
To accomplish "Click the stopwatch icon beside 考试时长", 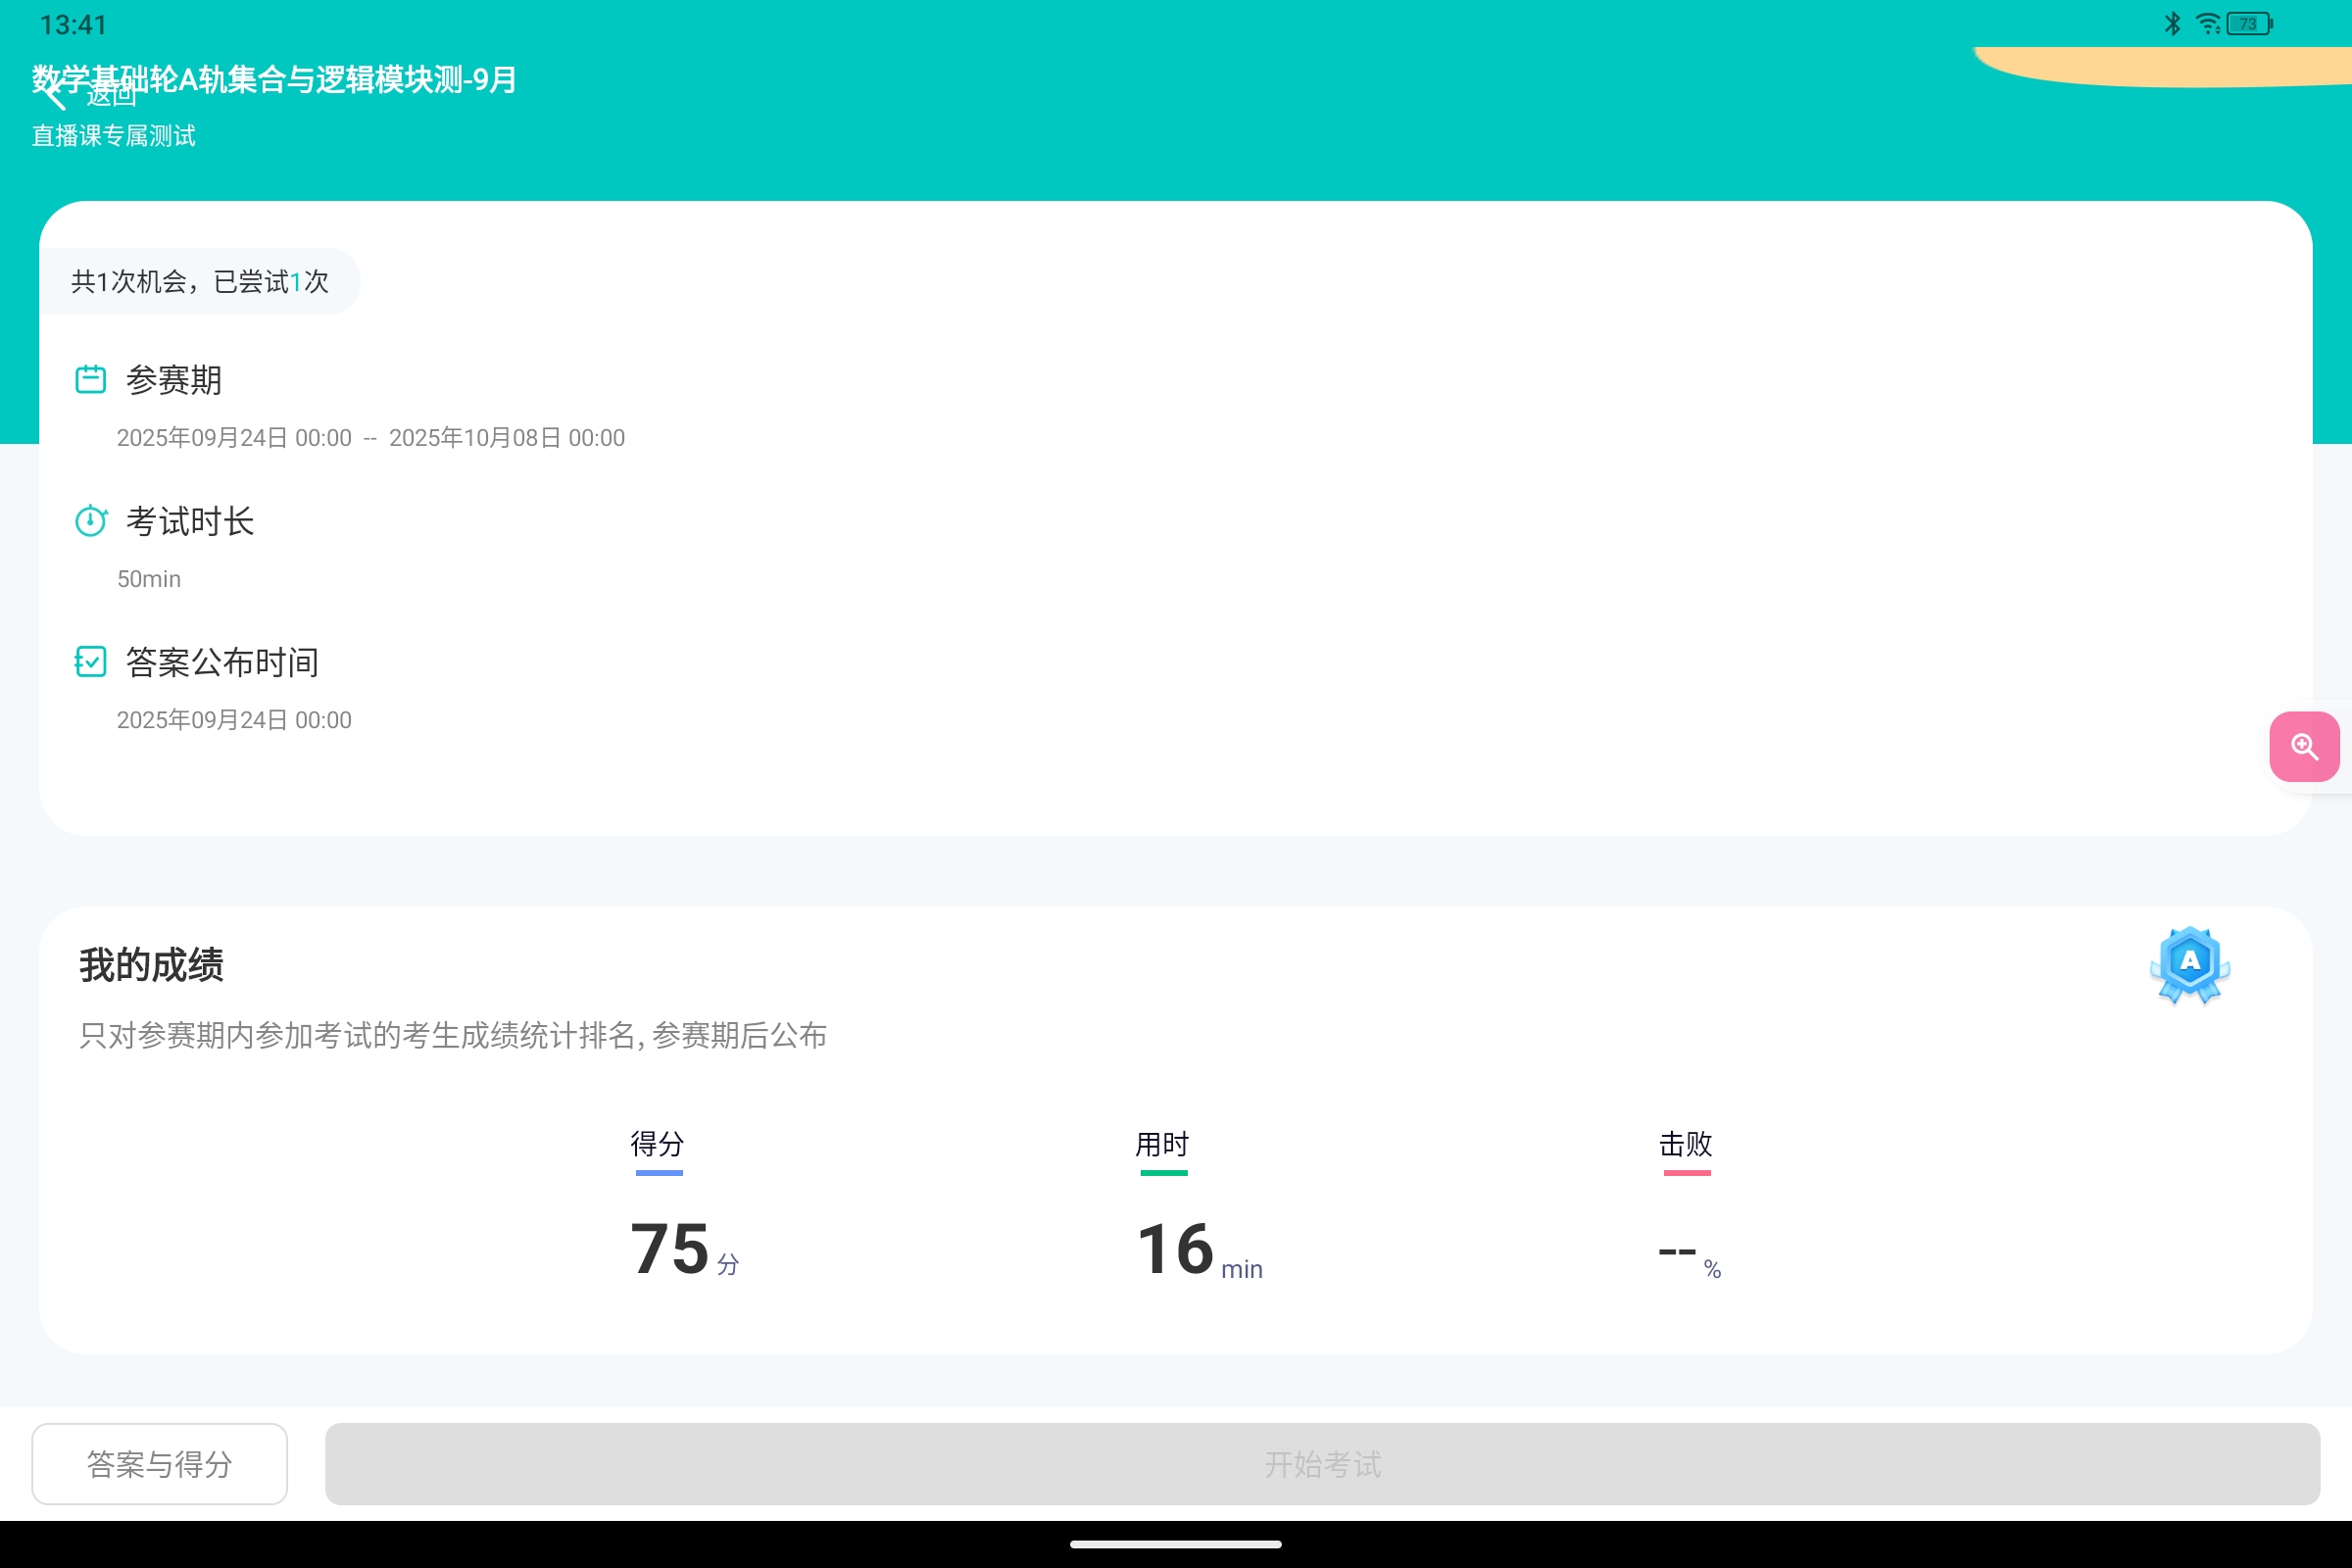I will pyautogui.click(x=91, y=521).
